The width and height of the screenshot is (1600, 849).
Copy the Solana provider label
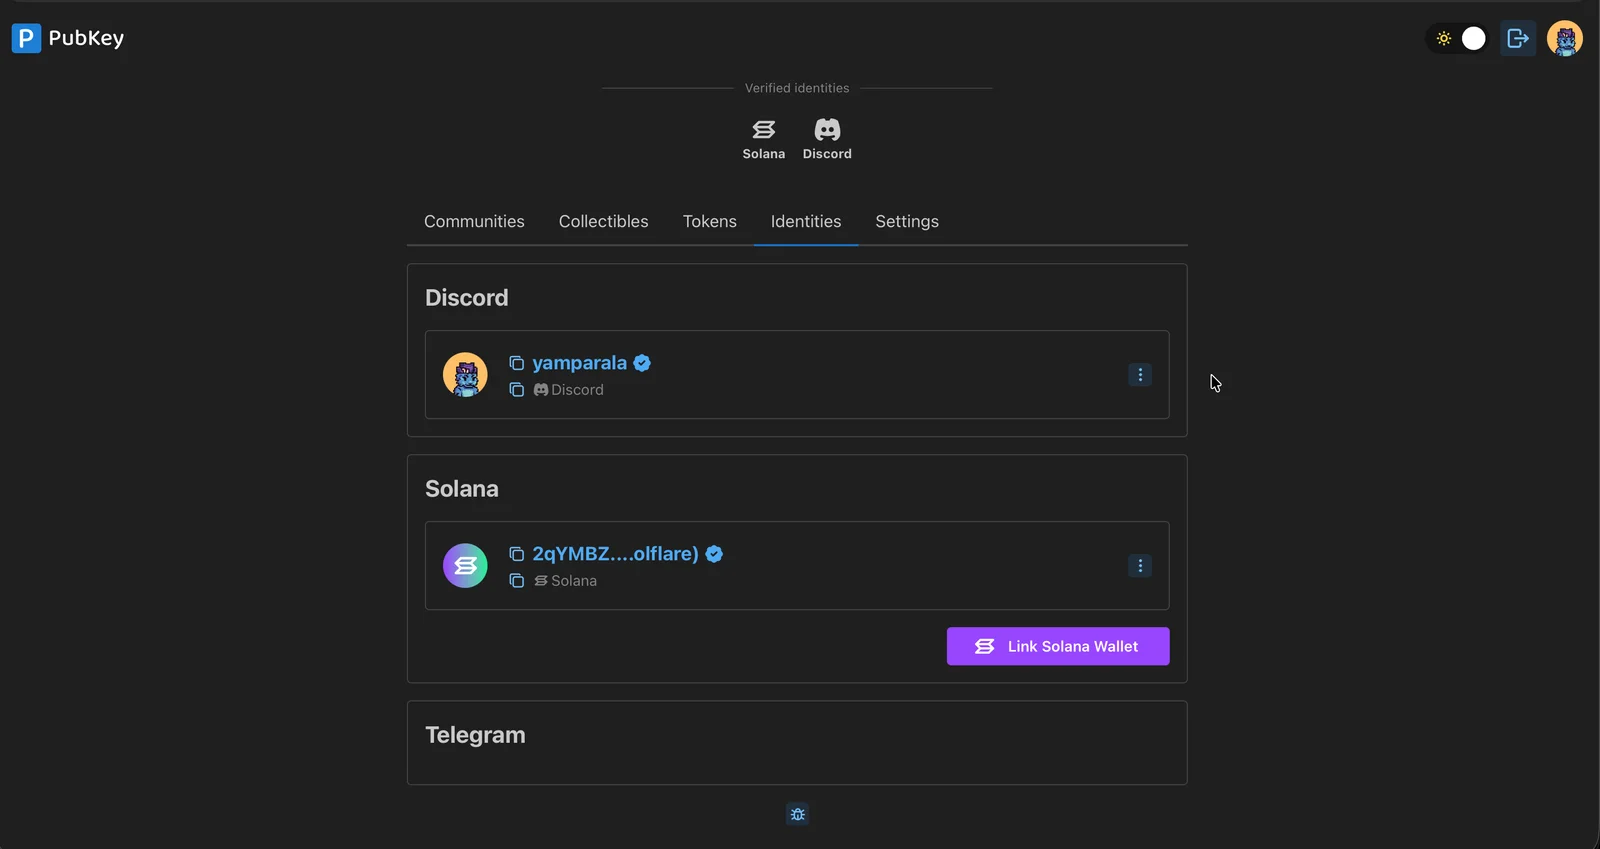pos(517,581)
